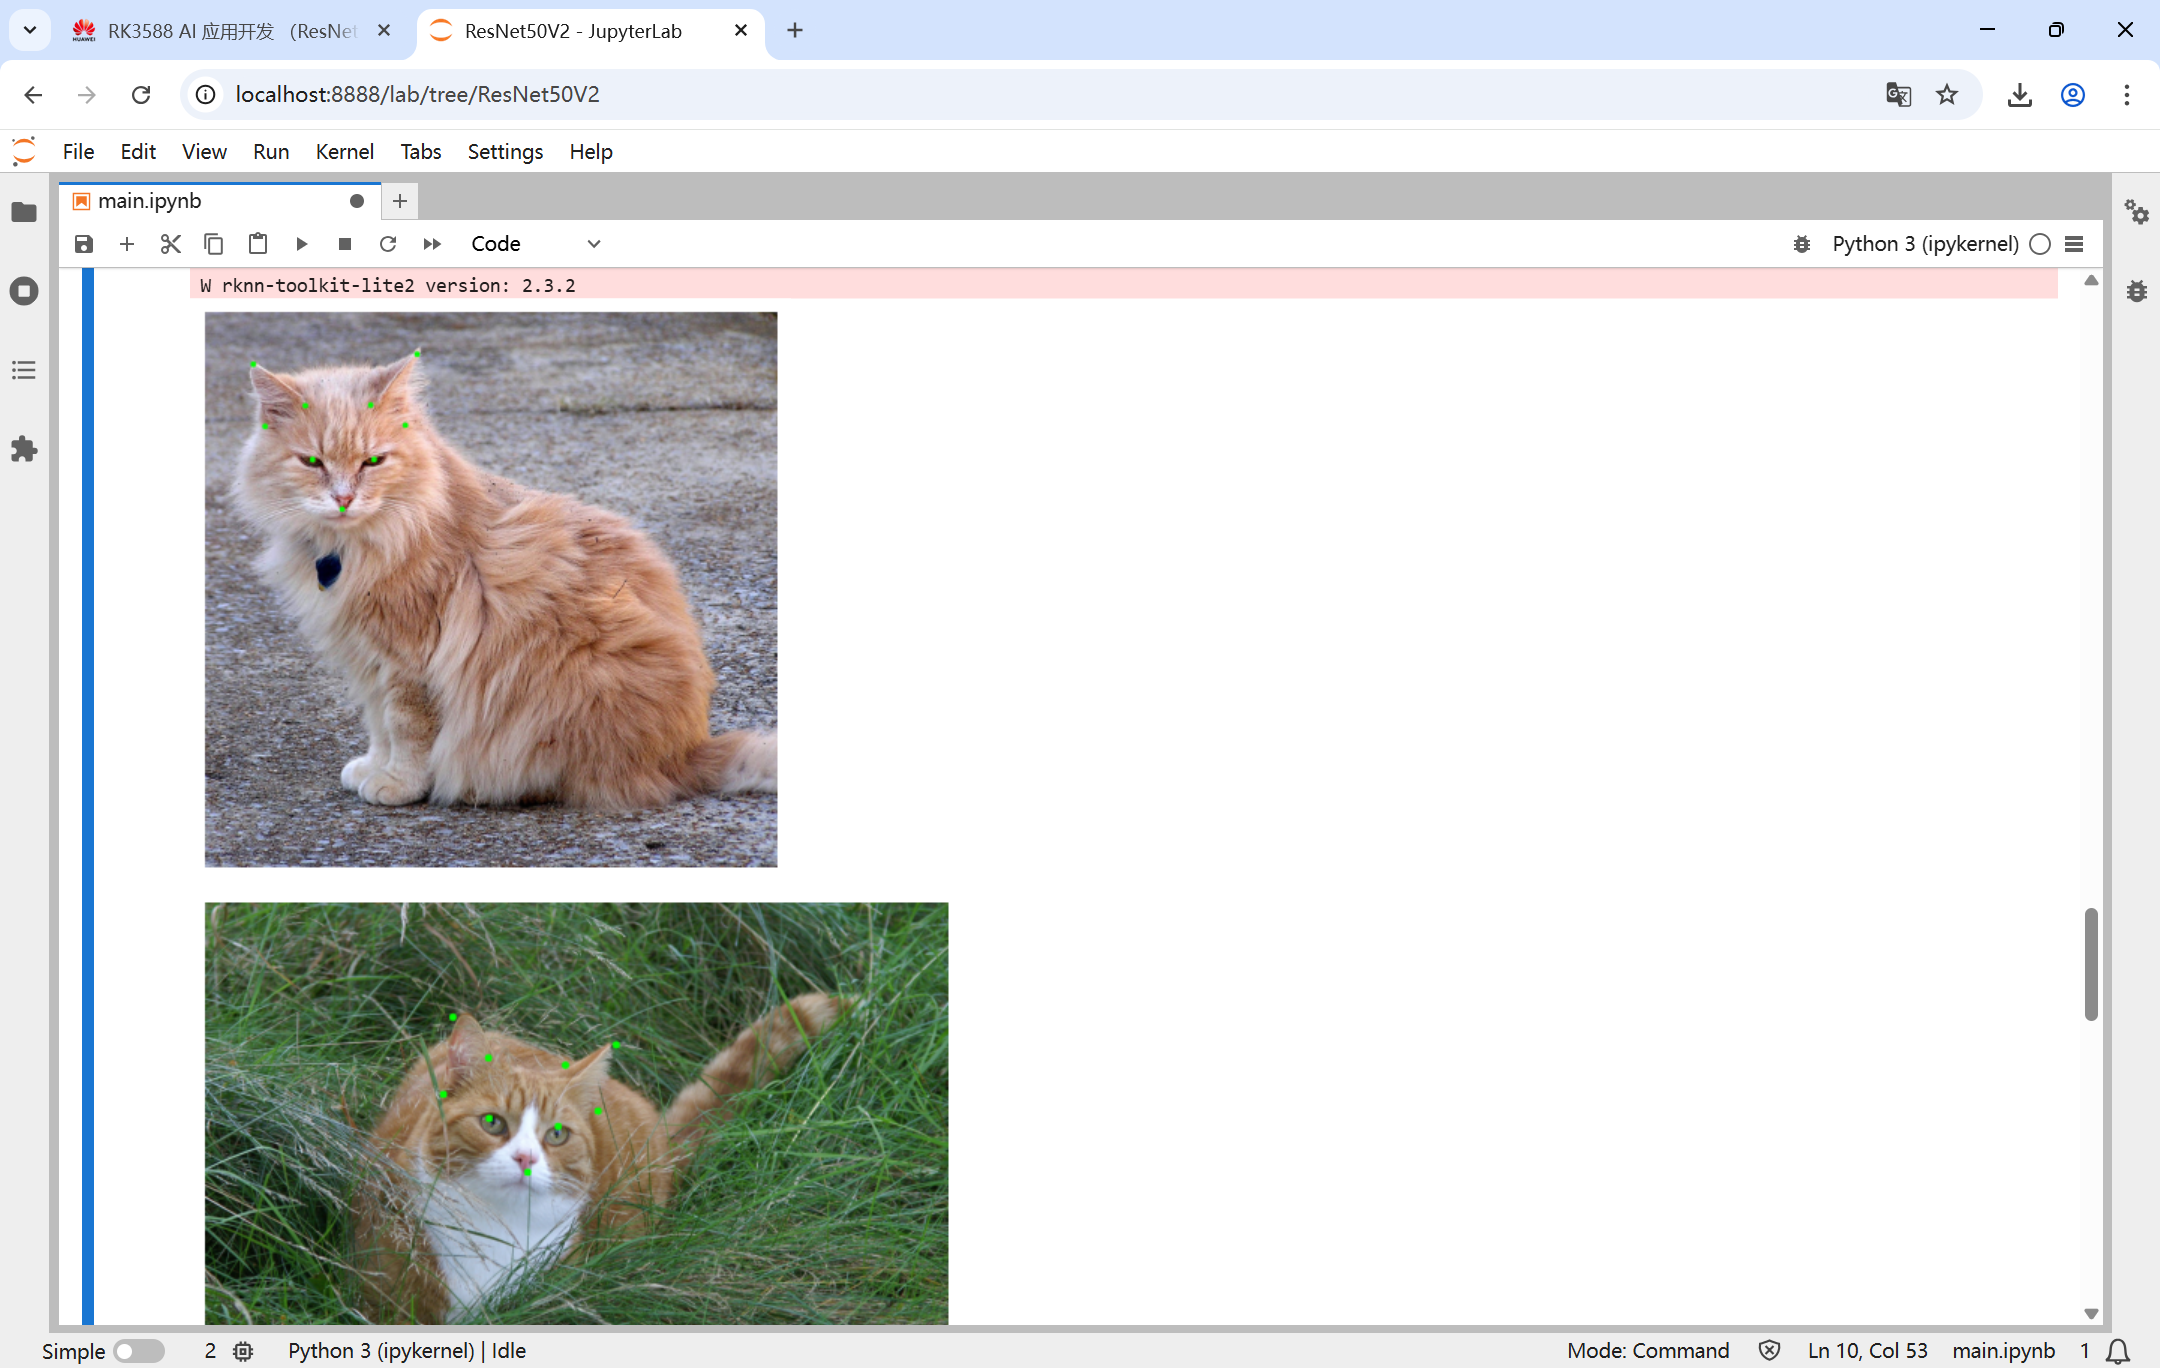This screenshot has height=1368, width=2160.
Task: Restart the kernel with the circular arrow icon
Action: 388,244
